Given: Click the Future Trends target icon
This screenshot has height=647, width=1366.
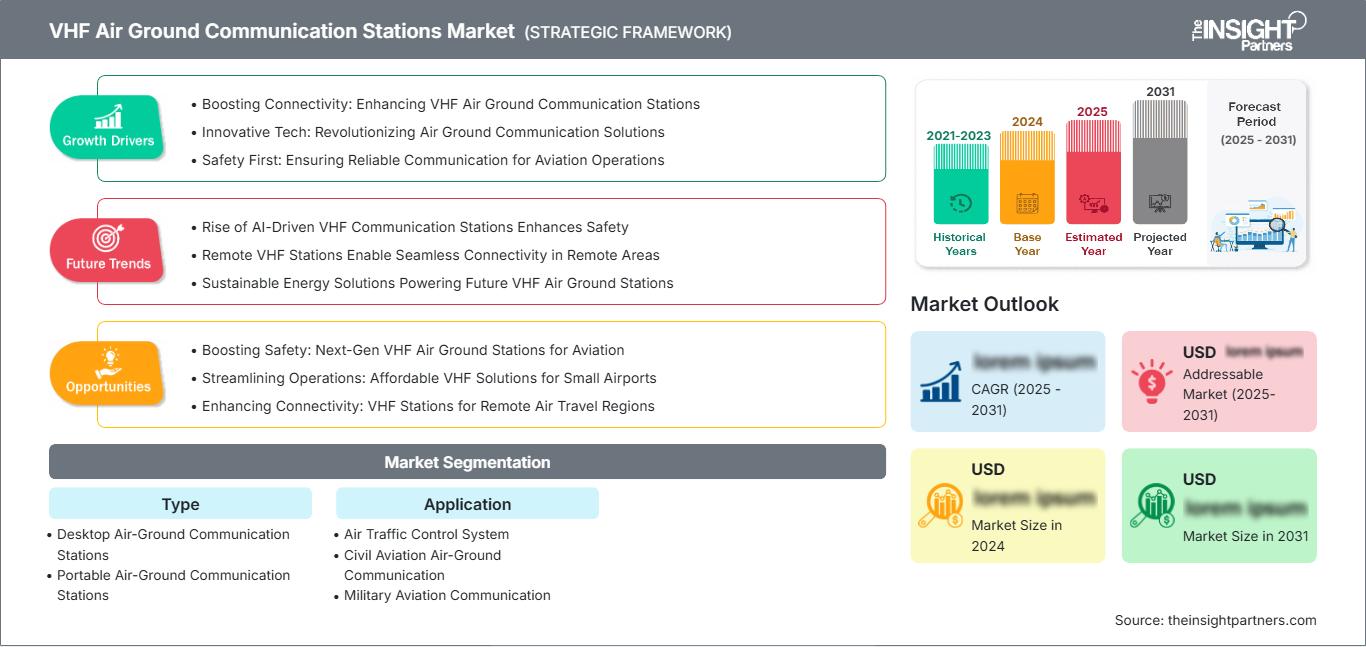Looking at the screenshot, I should click(108, 239).
